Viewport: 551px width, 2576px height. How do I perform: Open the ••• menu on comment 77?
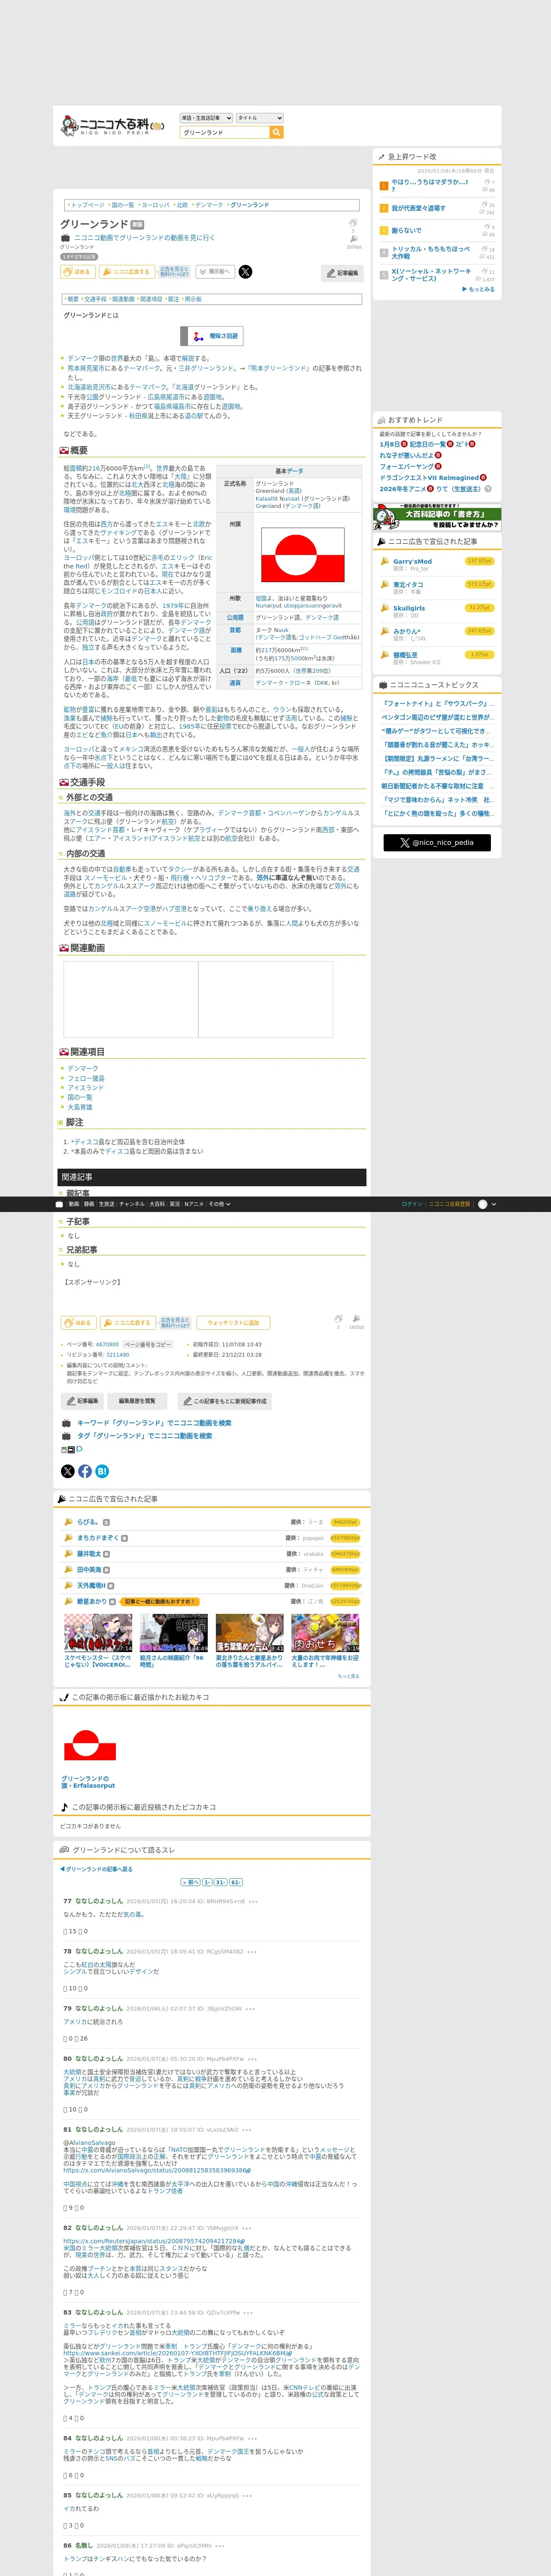tap(253, 1901)
